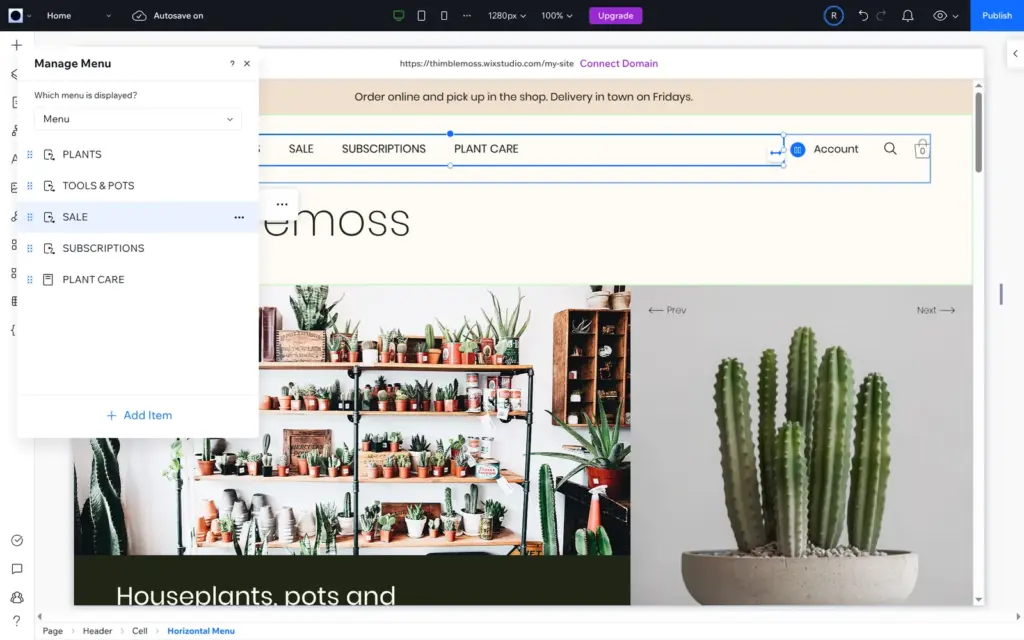This screenshot has width=1024, height=640.
Task: Expand the collapsed inspector panel arrow
Action: pyautogui.click(x=1015, y=54)
